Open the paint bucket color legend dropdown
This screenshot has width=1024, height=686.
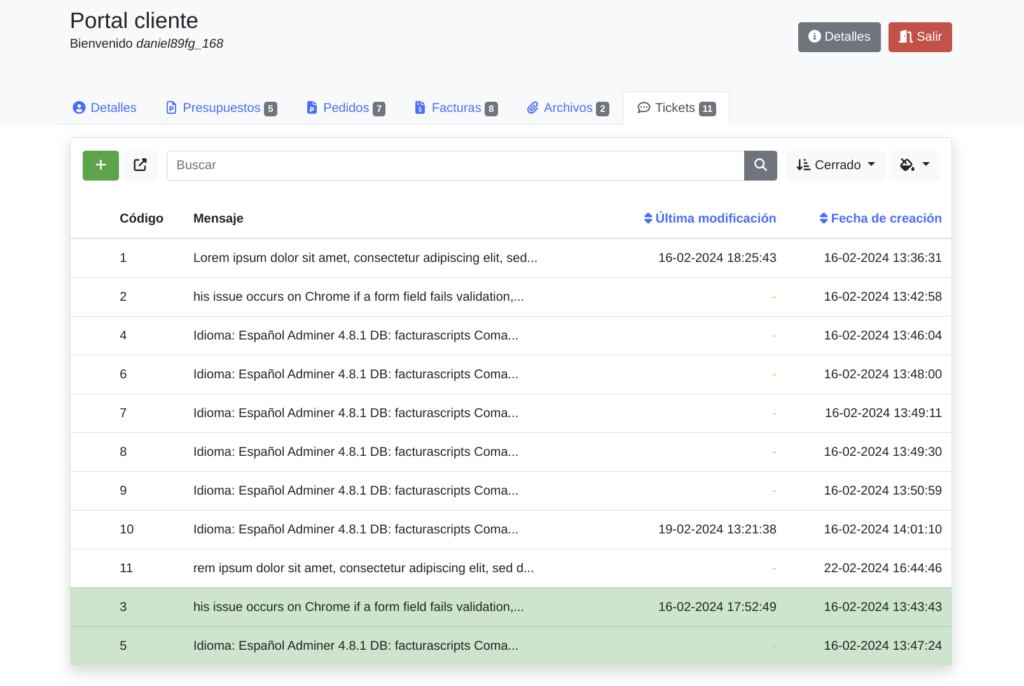(x=914, y=166)
